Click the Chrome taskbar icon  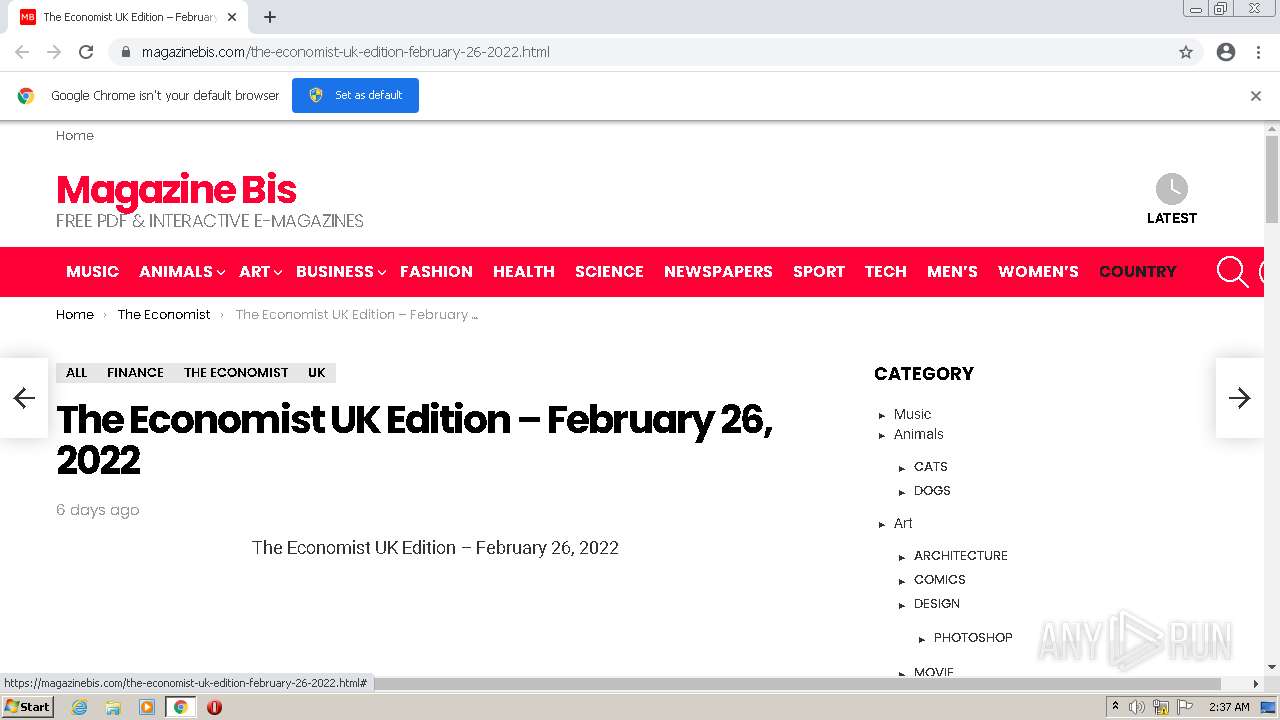click(x=181, y=707)
